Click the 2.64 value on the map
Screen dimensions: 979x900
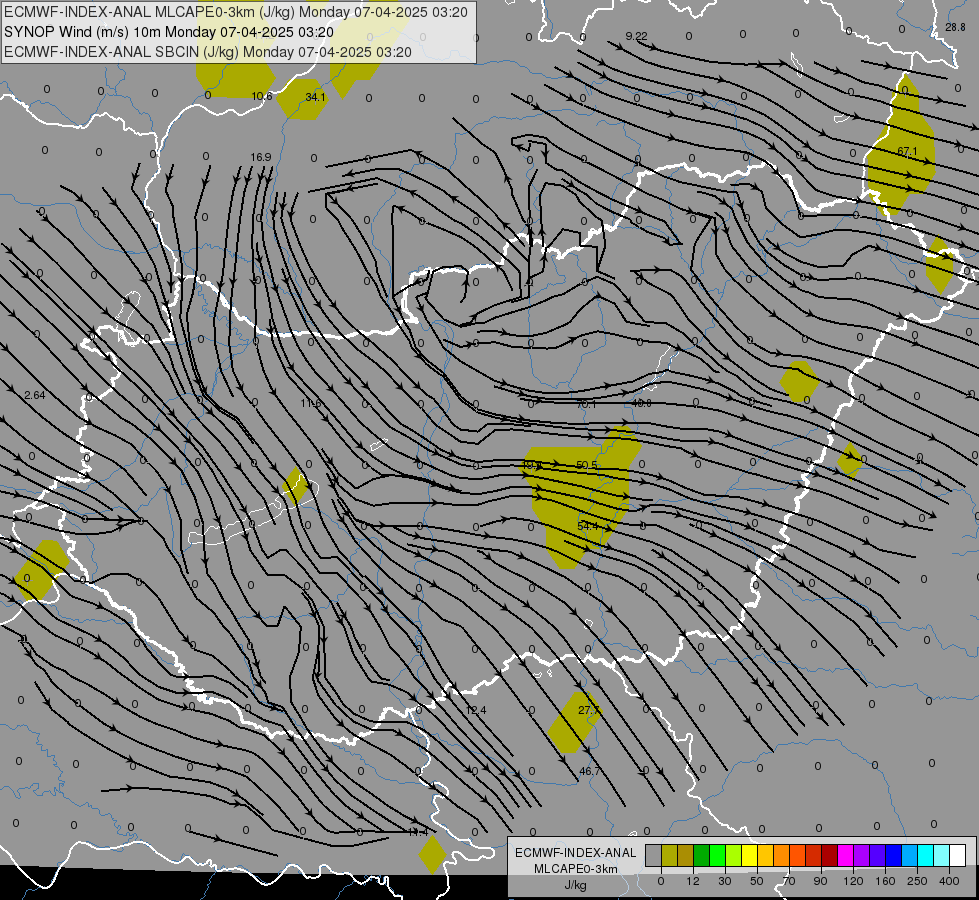pyautogui.click(x=35, y=395)
